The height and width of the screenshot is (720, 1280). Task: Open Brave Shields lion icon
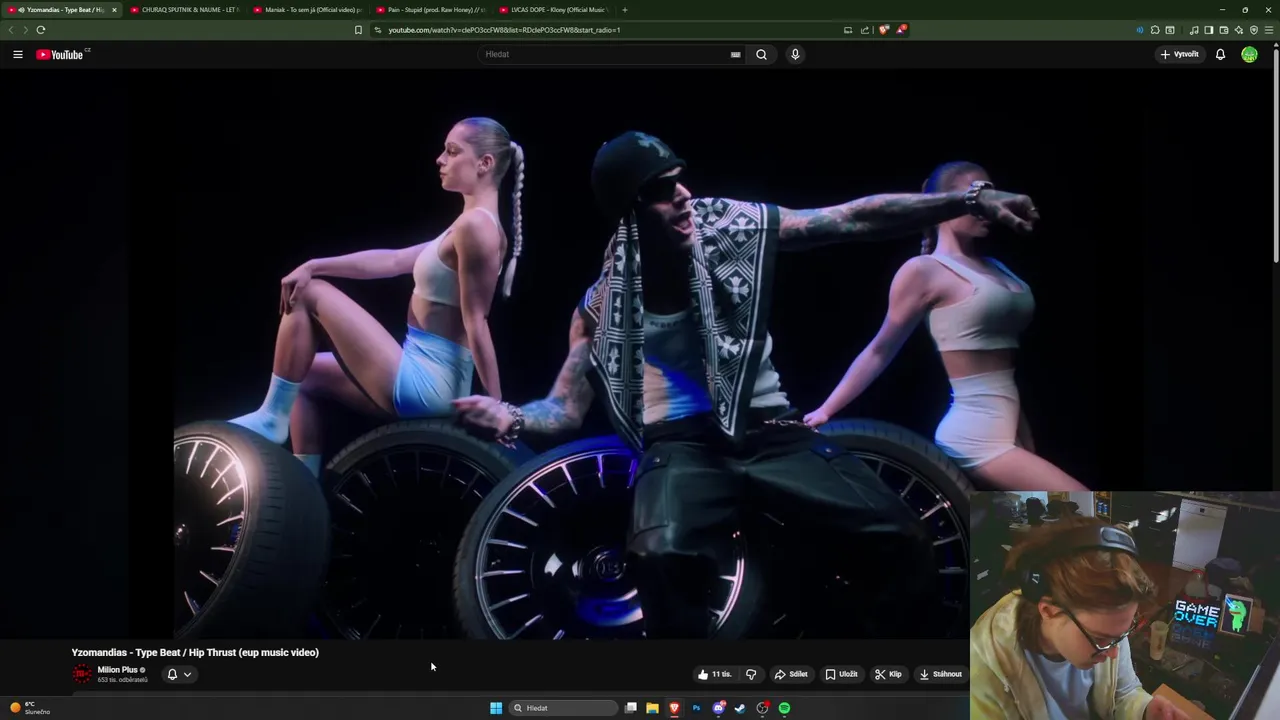(x=883, y=30)
